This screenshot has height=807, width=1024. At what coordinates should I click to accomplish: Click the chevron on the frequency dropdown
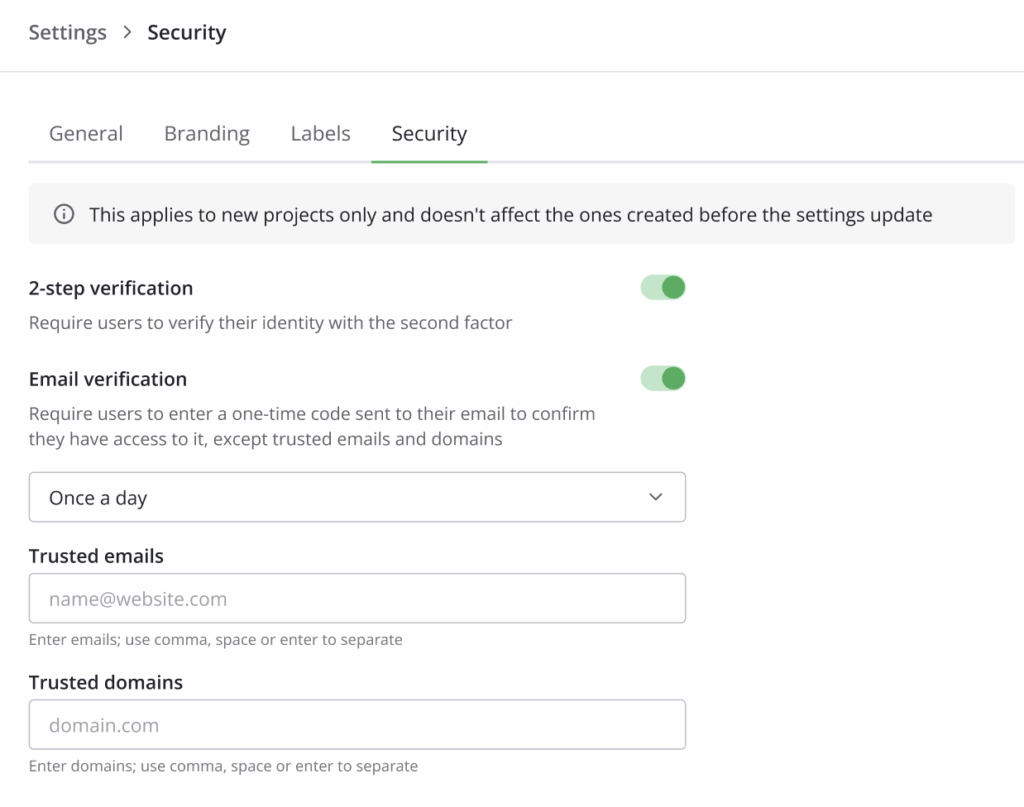pos(657,496)
